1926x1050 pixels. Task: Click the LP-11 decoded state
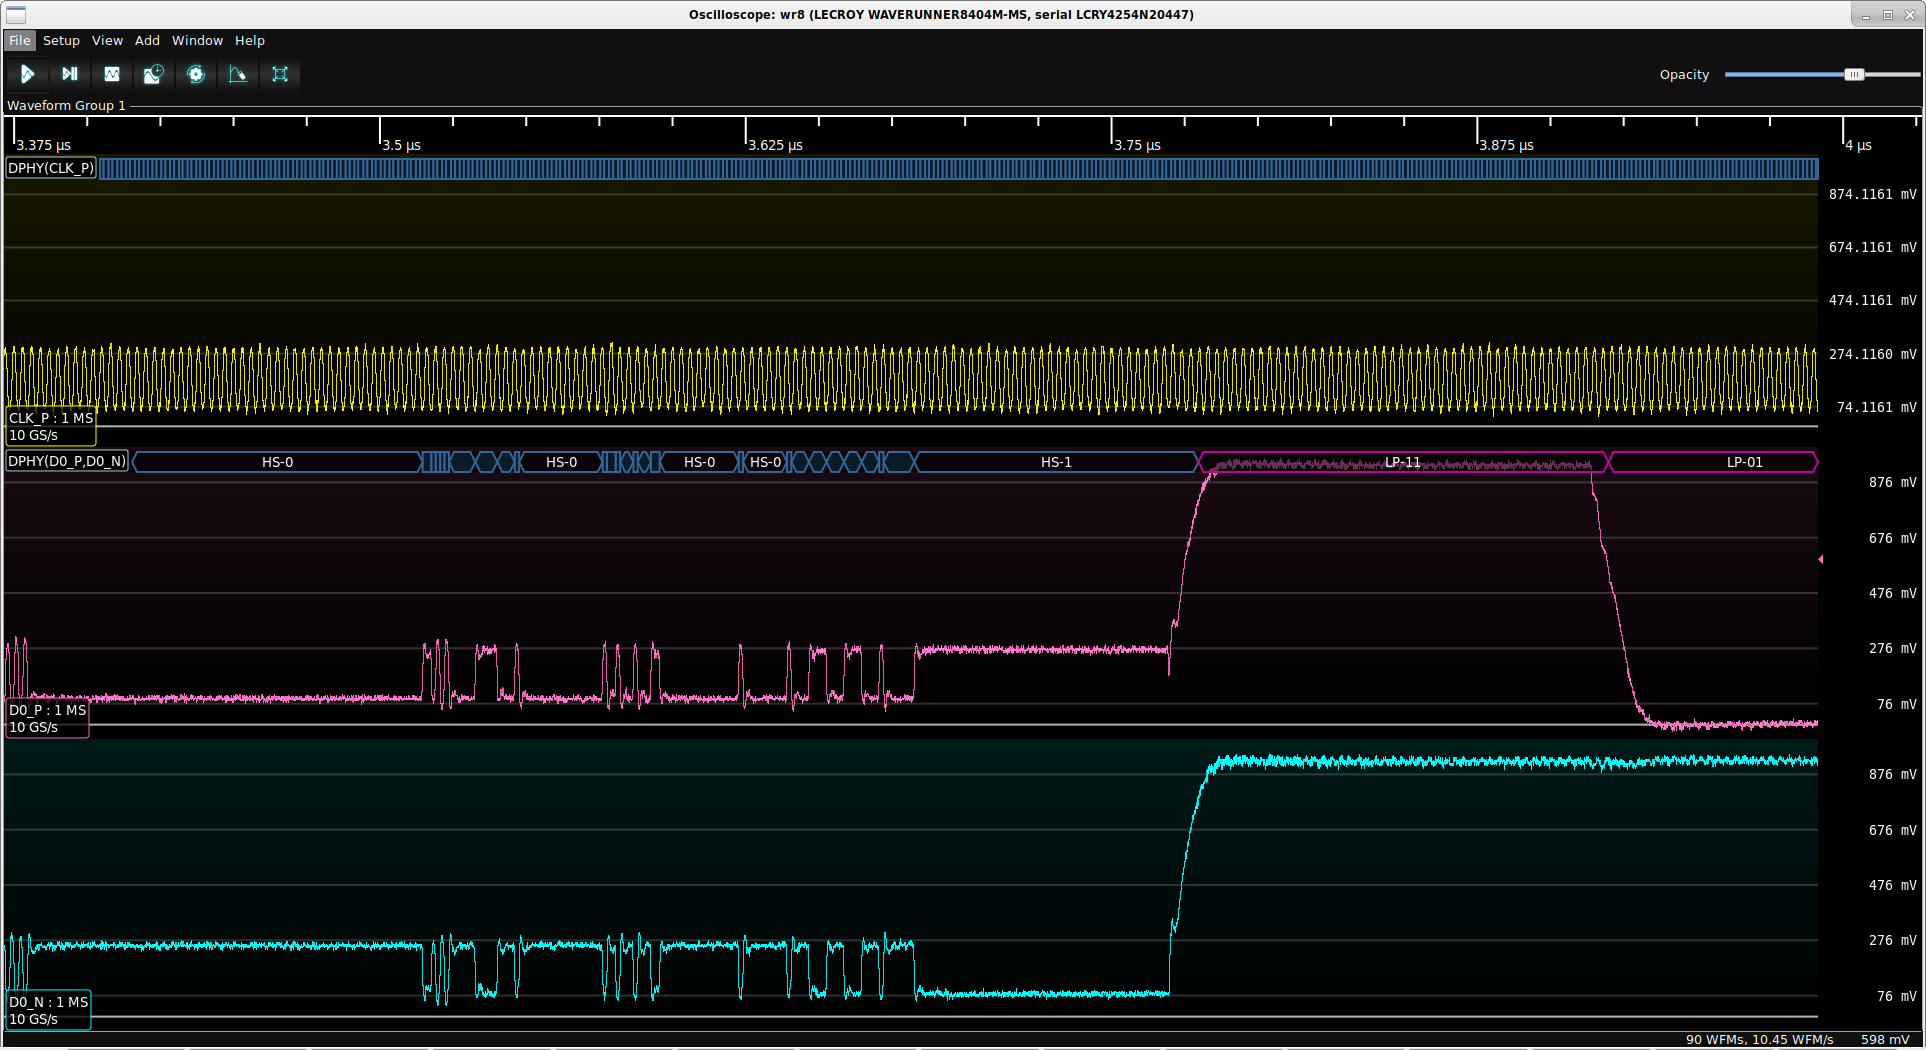point(1402,462)
